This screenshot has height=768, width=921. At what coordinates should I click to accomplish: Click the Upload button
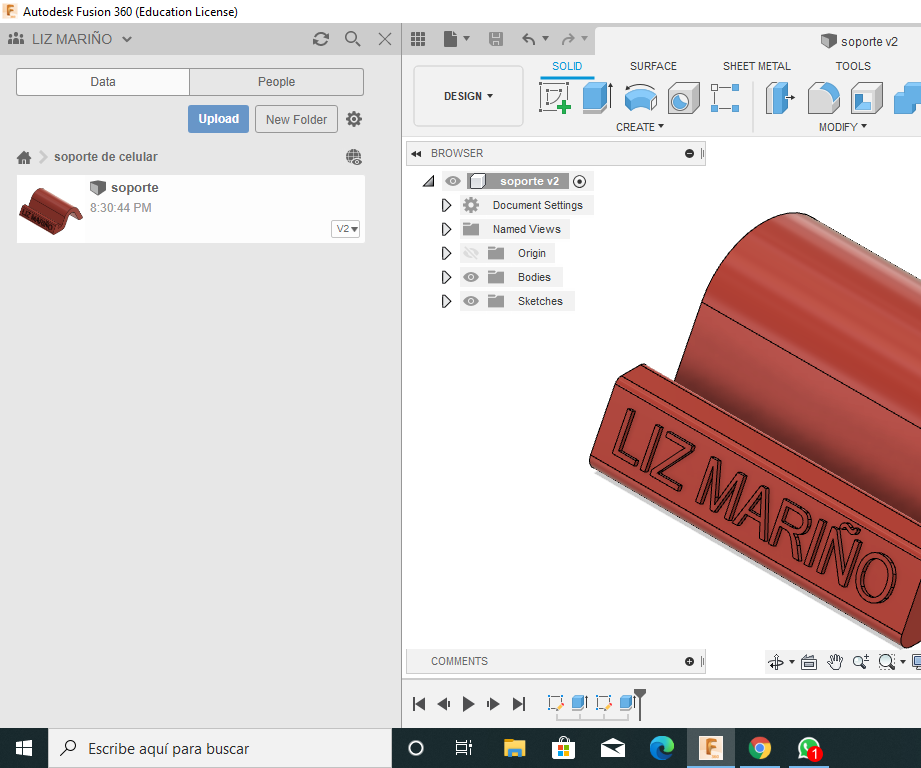click(x=218, y=119)
